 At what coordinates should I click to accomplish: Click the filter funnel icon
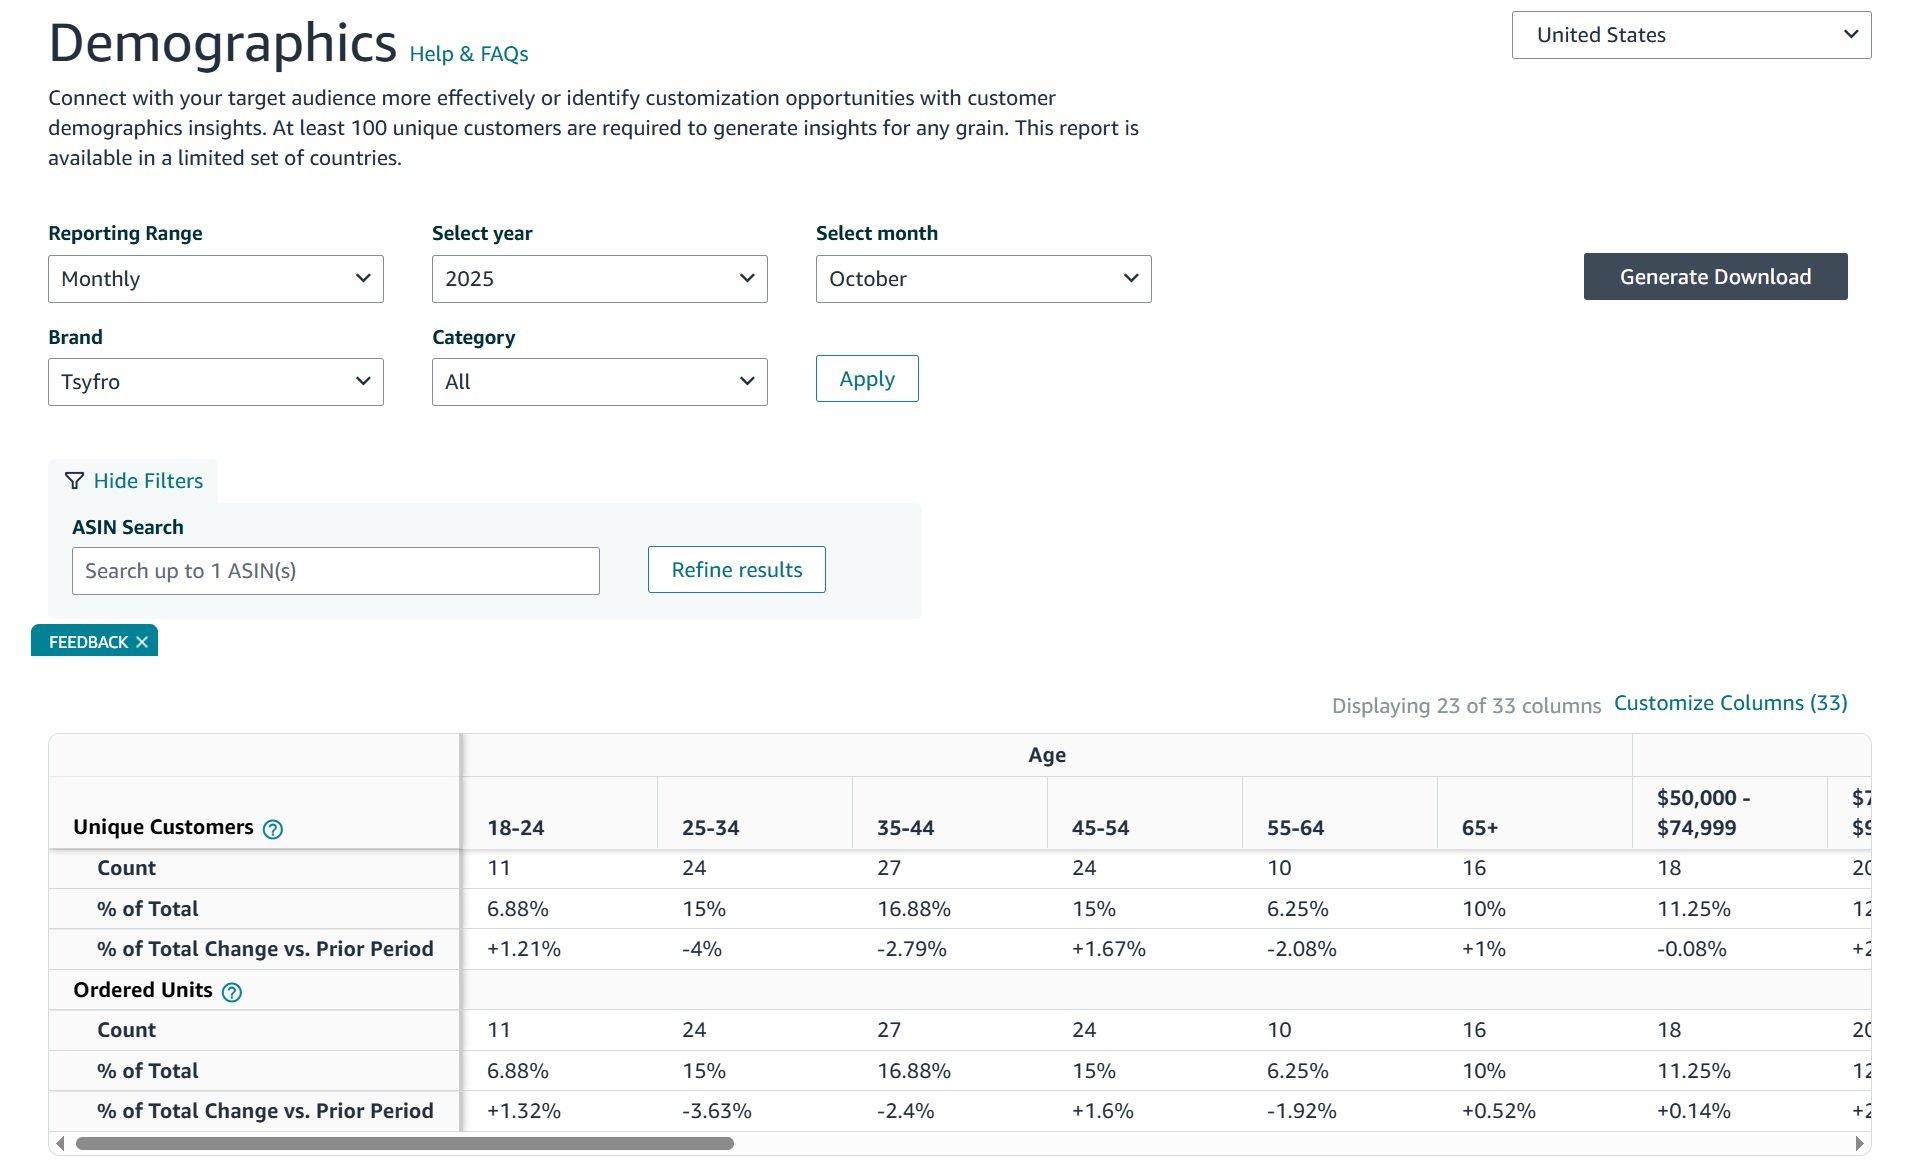coord(74,481)
